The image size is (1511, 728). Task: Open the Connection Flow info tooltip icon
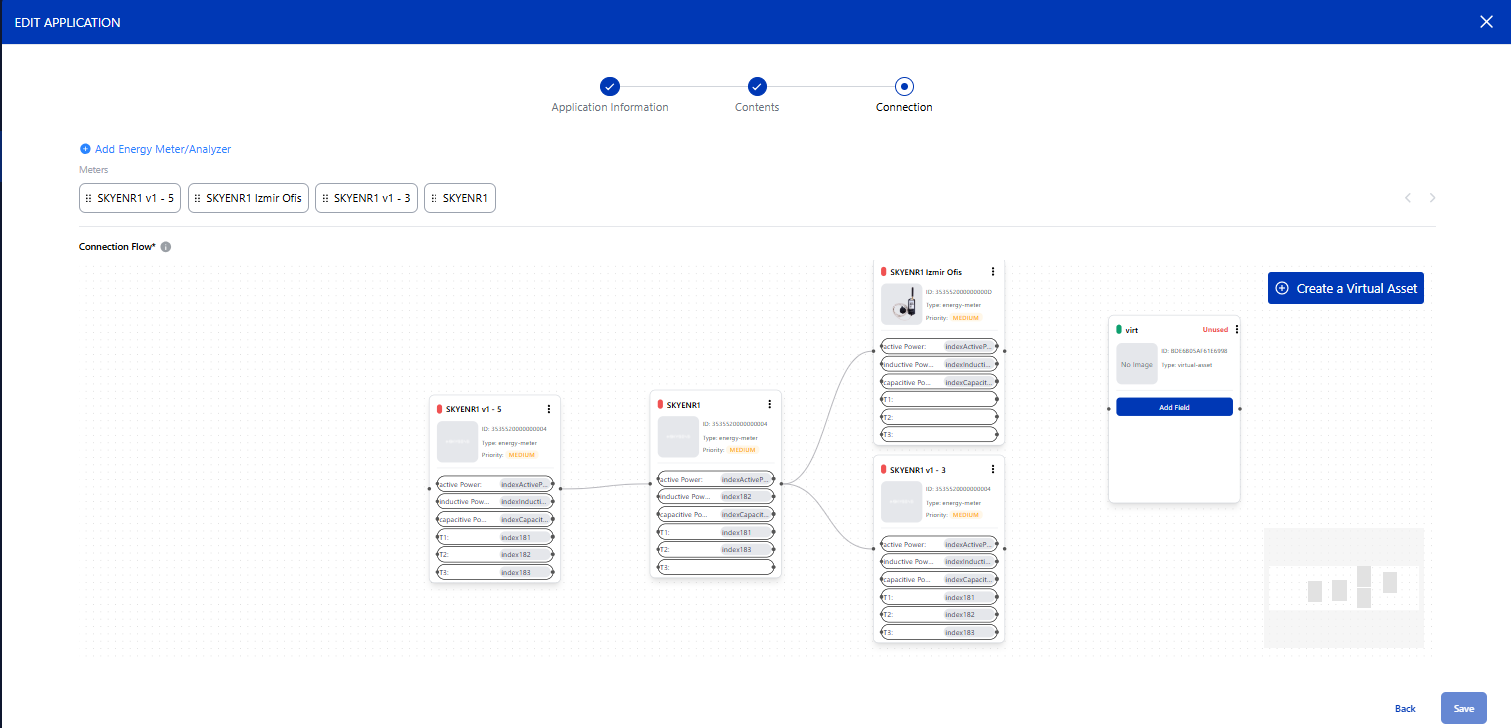point(166,247)
